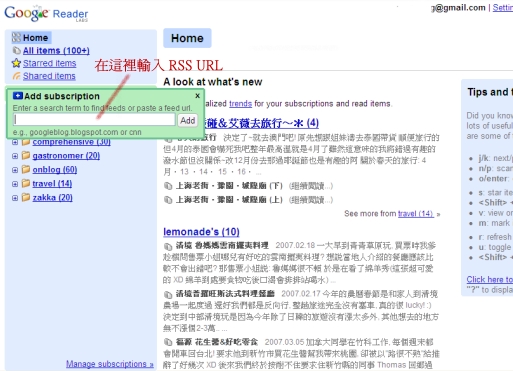Click the All items page icon

coord(16,50)
